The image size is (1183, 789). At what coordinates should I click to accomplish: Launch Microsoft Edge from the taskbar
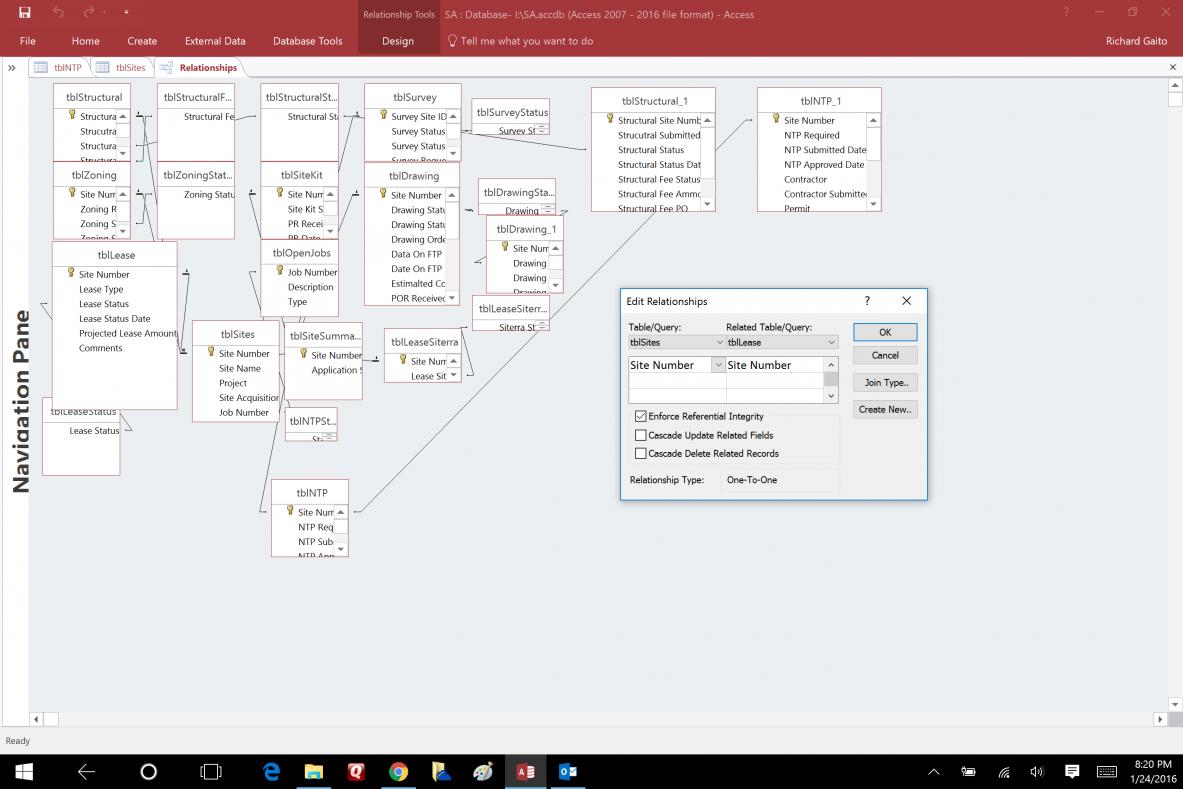pyautogui.click(x=272, y=771)
